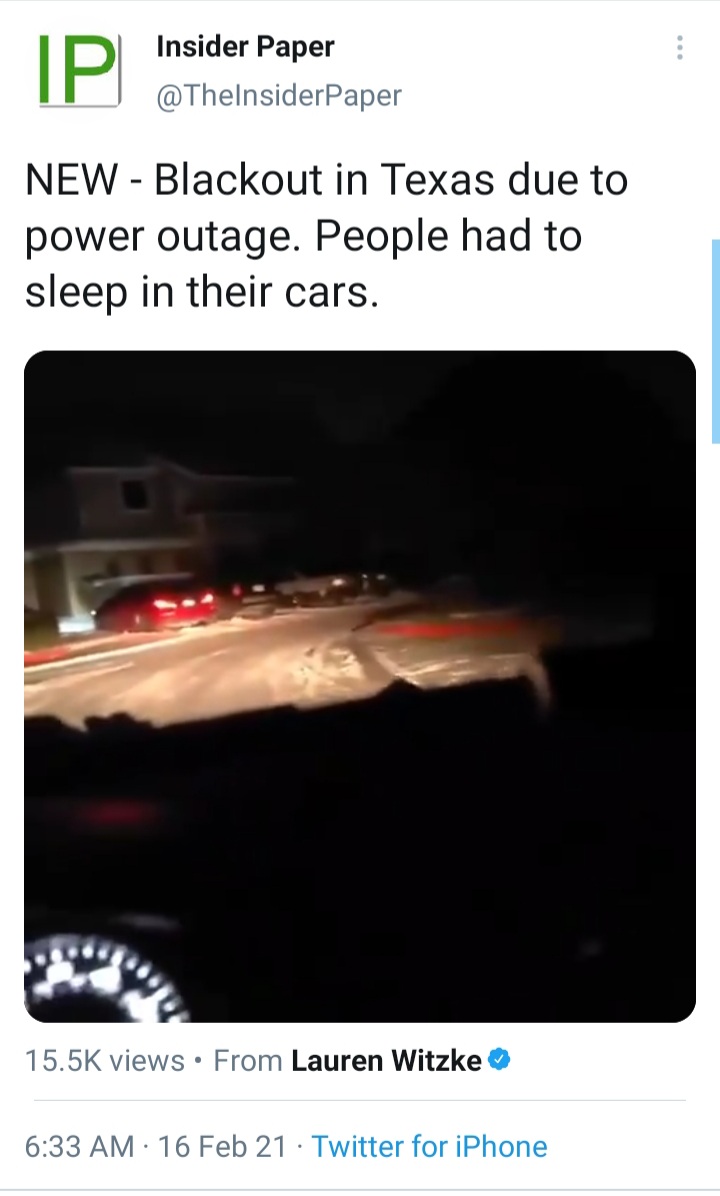This screenshot has height=1196, width=720.
Task: Tap the word 'From' below the video
Action: [248, 1060]
